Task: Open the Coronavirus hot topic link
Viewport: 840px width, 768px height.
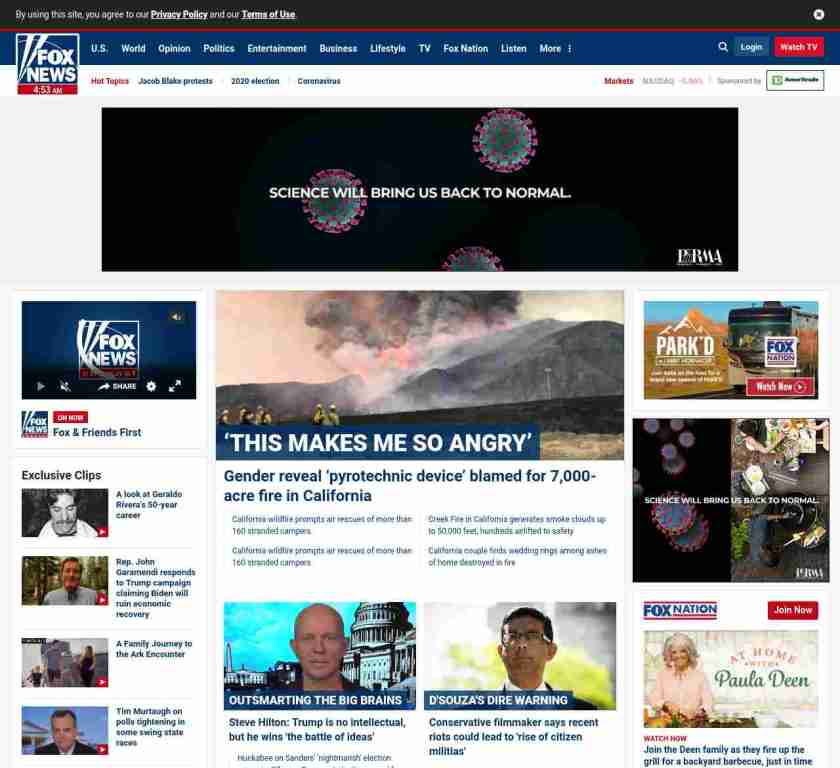Action: pos(319,81)
